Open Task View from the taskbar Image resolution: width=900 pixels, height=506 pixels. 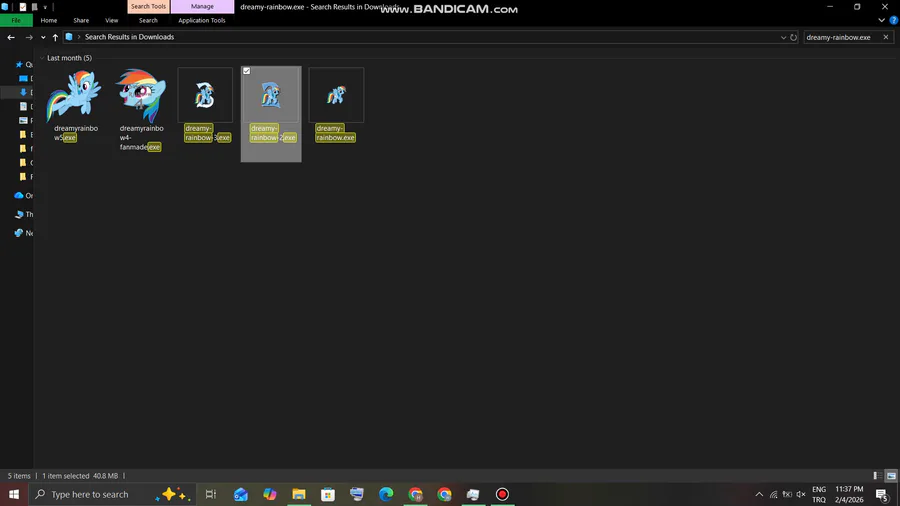(x=211, y=495)
